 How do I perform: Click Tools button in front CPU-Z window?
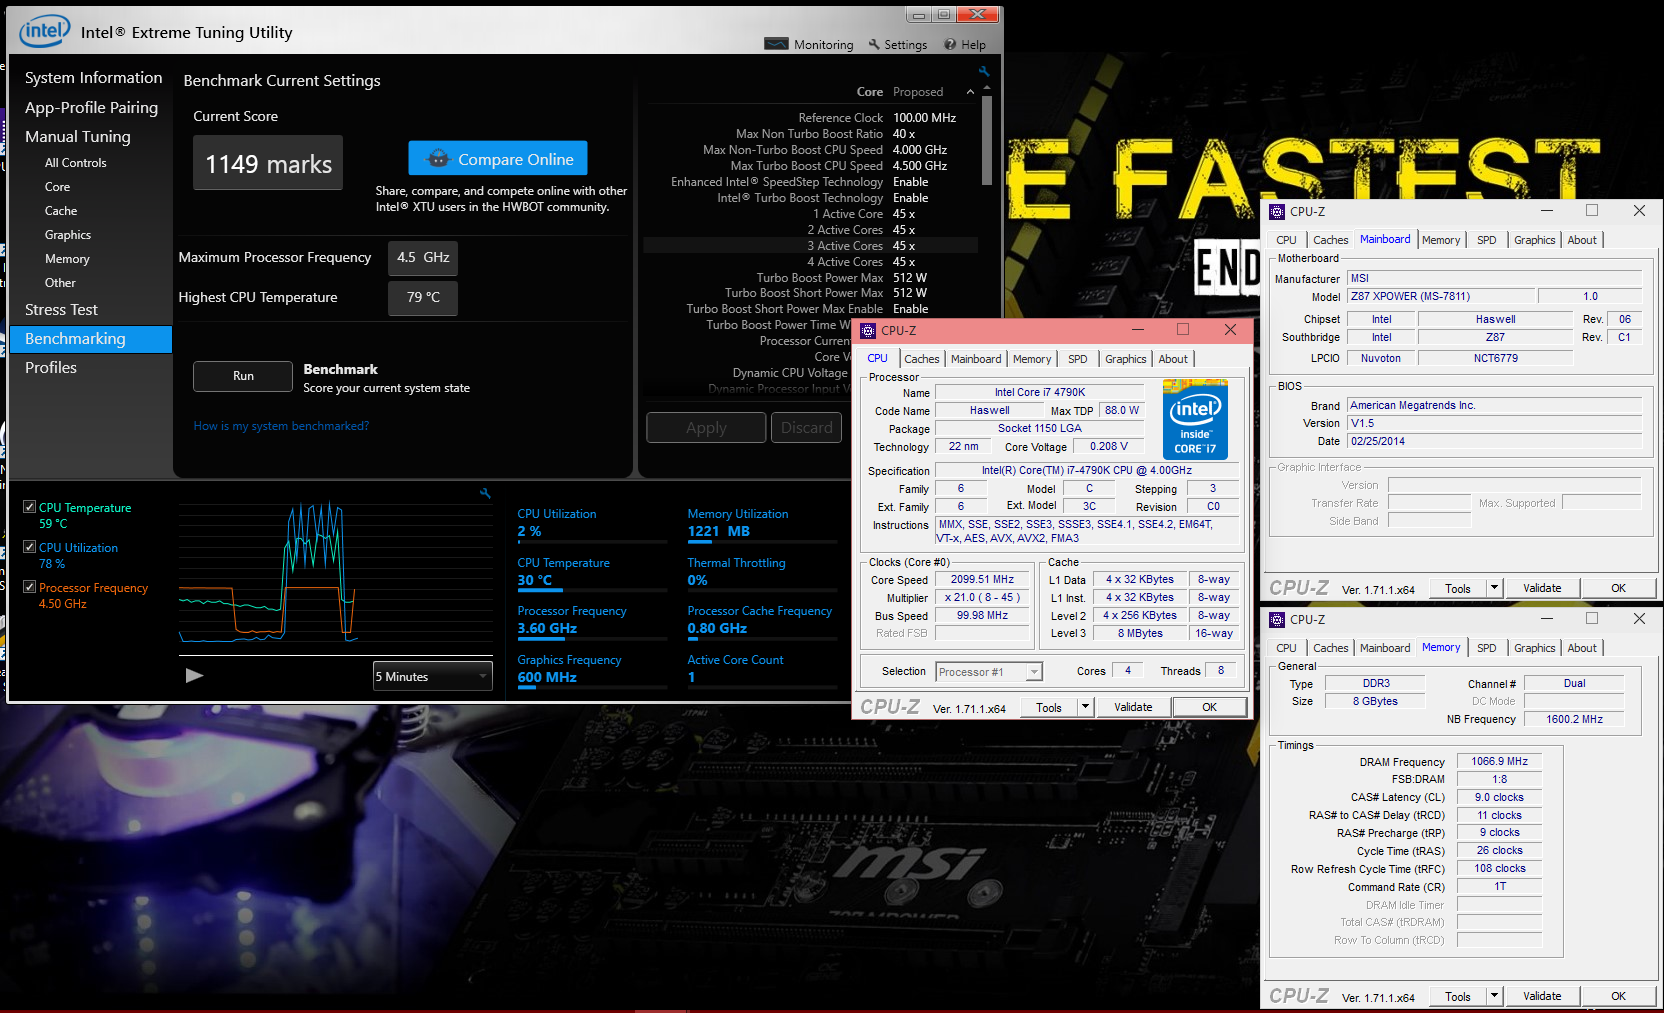(x=1049, y=707)
